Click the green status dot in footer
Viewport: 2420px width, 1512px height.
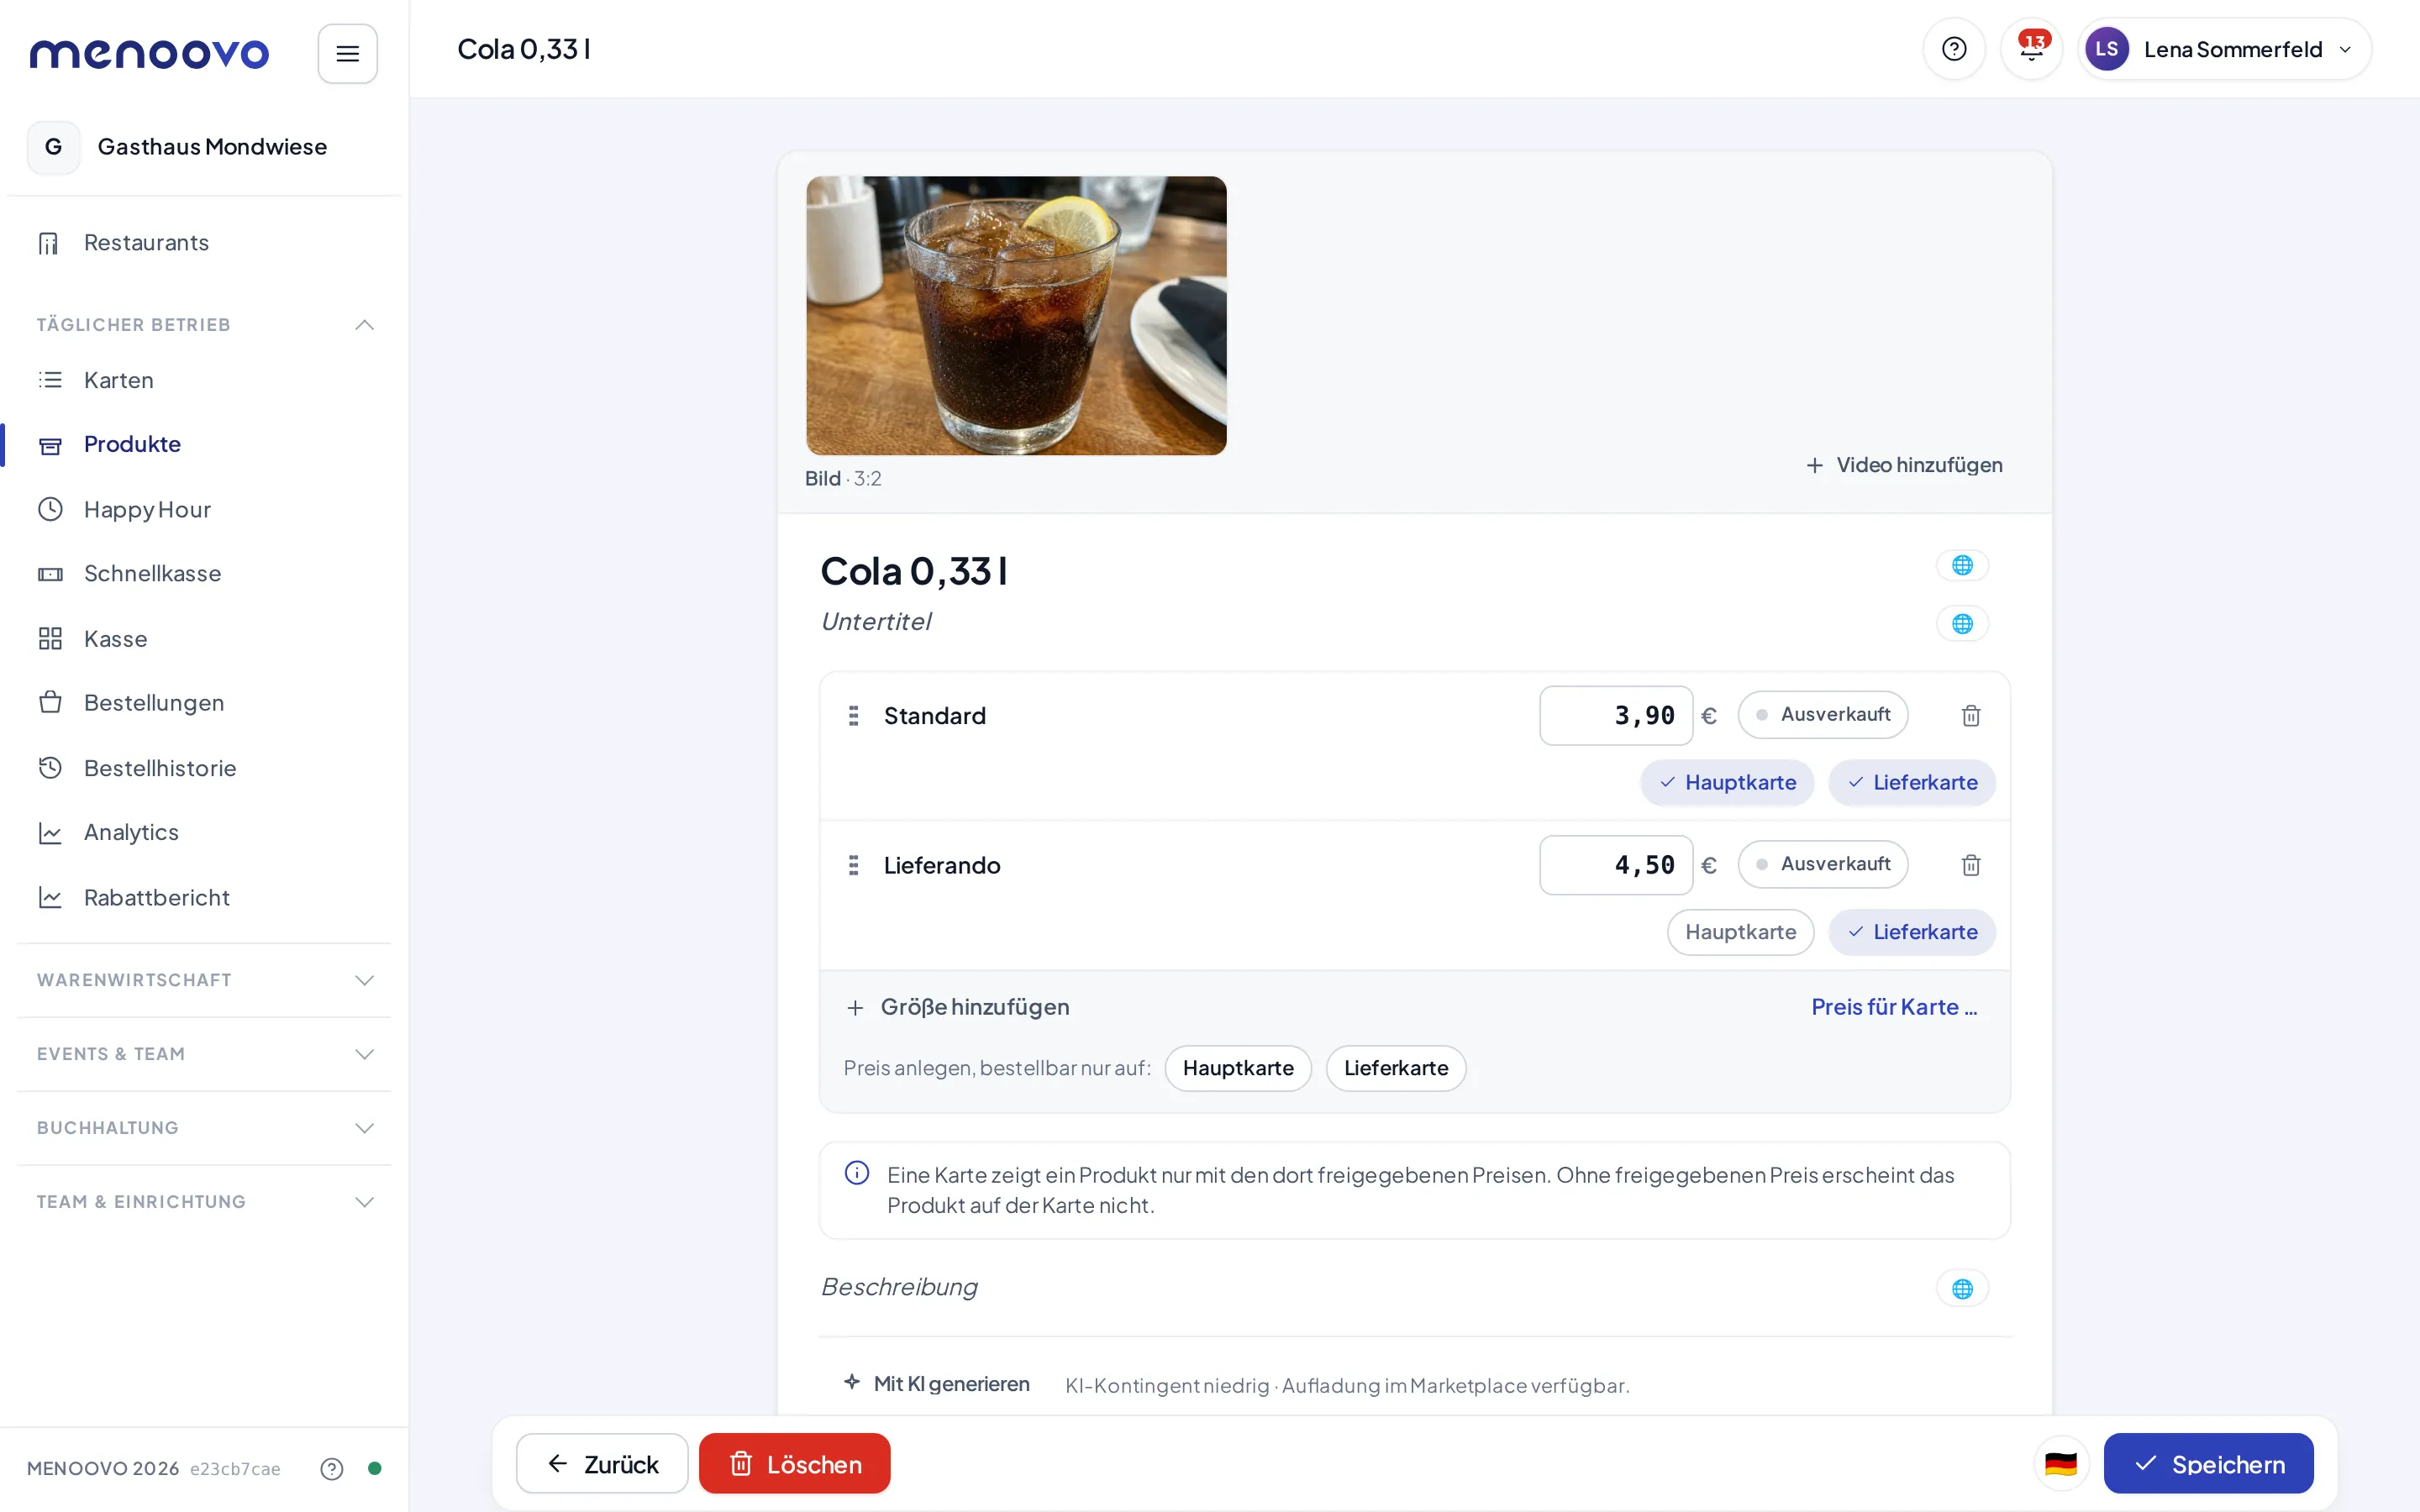[375, 1468]
